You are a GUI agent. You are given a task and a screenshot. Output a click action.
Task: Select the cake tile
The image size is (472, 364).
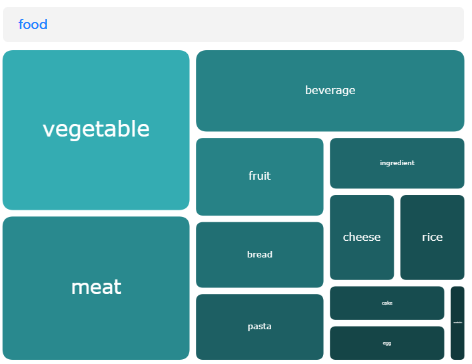pyautogui.click(x=387, y=303)
